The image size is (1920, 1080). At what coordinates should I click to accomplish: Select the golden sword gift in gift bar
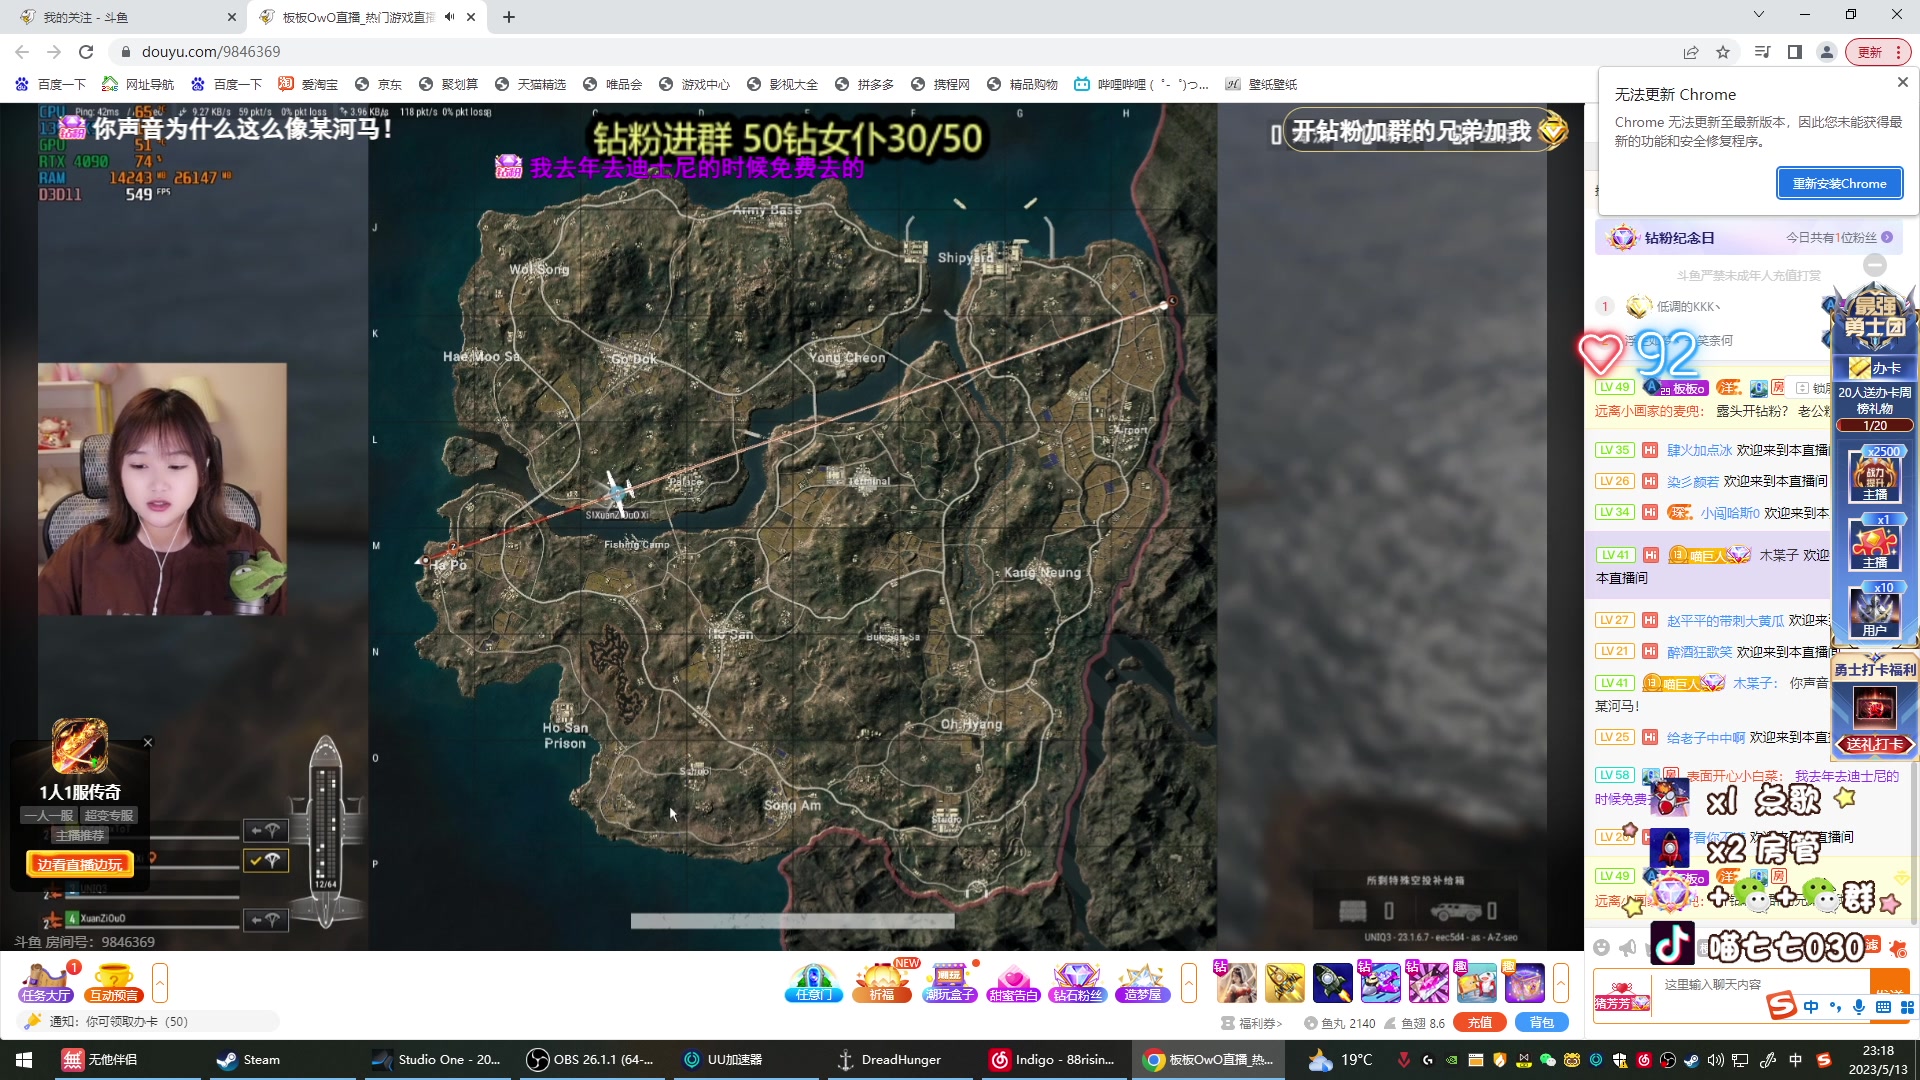[x=1285, y=983]
